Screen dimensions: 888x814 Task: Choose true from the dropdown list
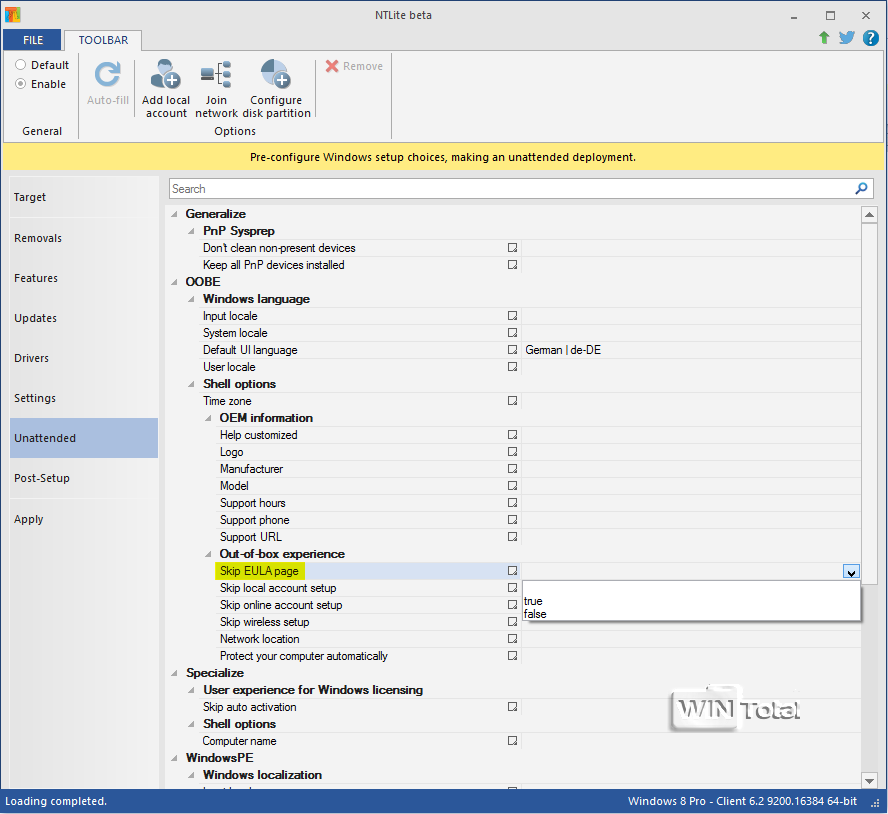pyautogui.click(x=533, y=601)
